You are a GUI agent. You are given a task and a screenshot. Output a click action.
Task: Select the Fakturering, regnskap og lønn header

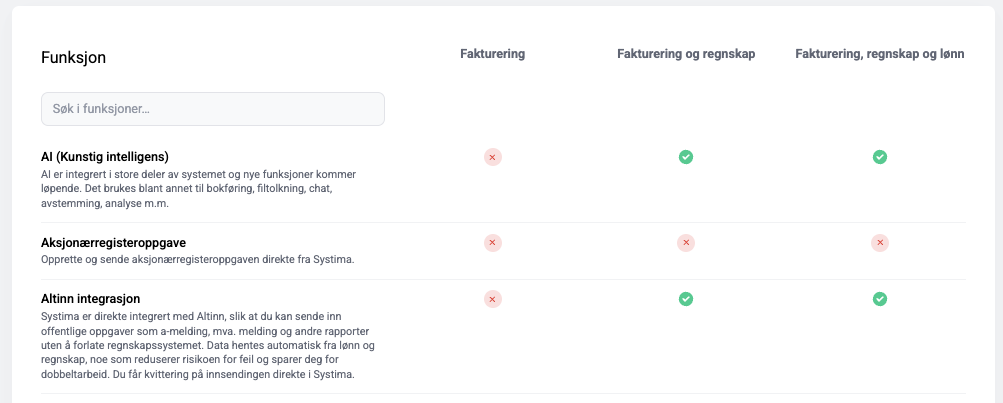(x=880, y=54)
